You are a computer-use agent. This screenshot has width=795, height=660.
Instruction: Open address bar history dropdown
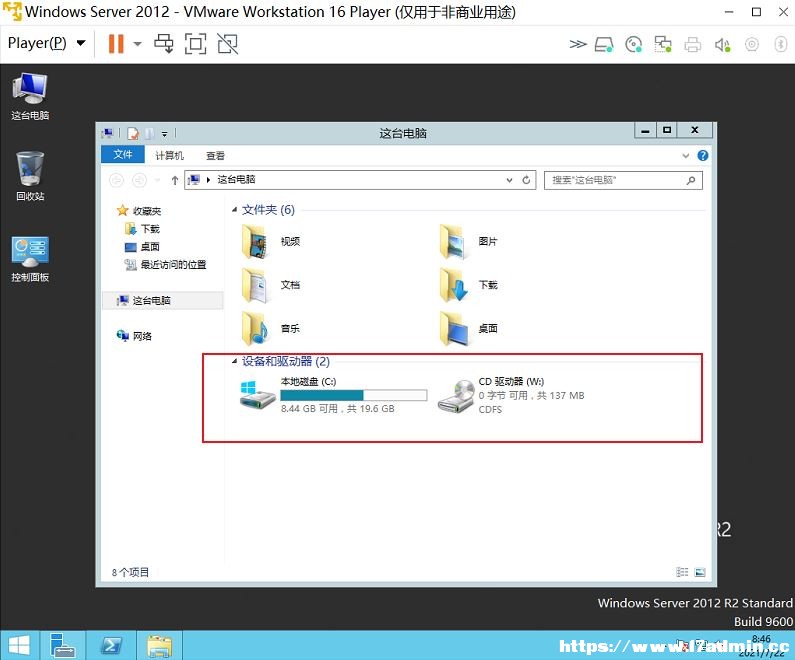tap(509, 180)
